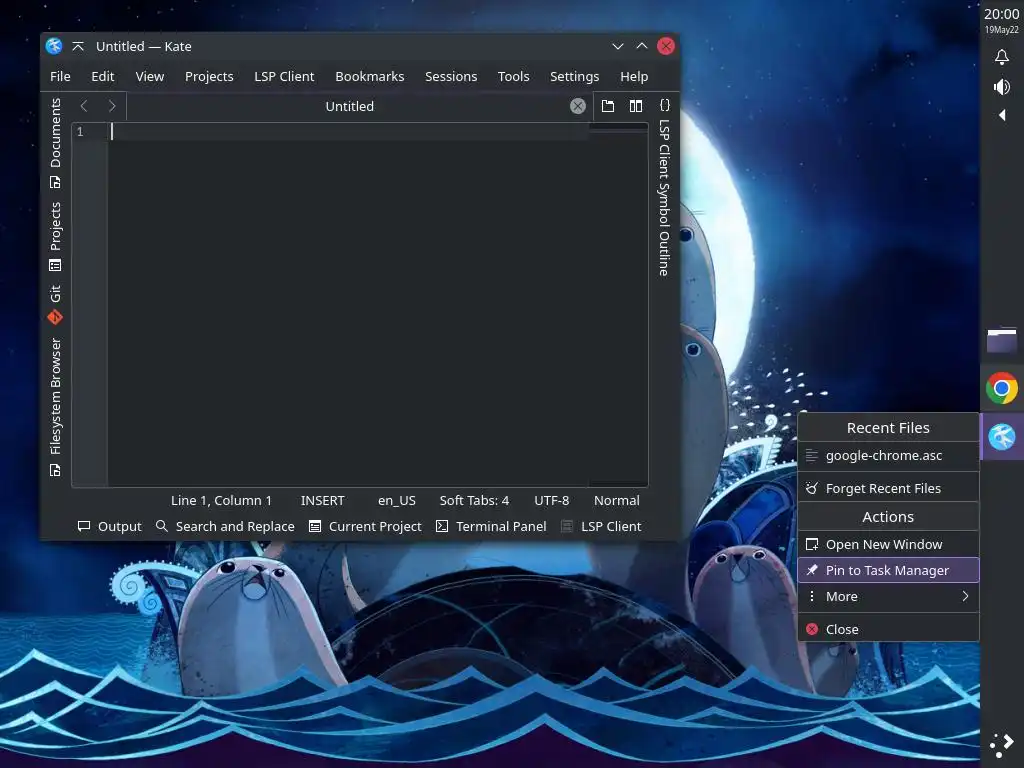Open the View menu

pyautogui.click(x=150, y=76)
